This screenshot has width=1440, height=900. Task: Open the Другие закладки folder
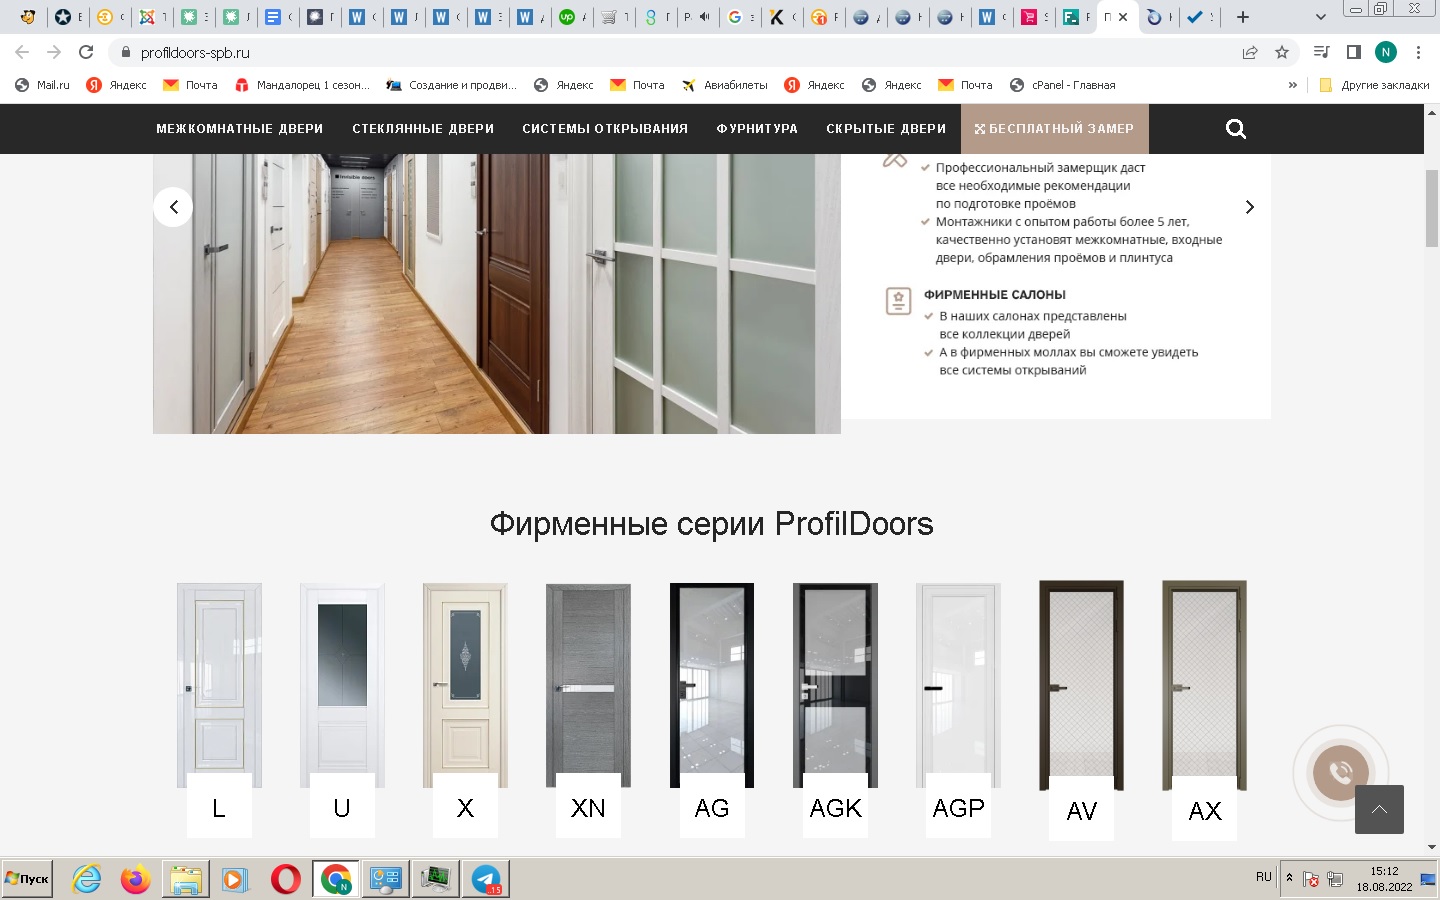[x=1375, y=85]
